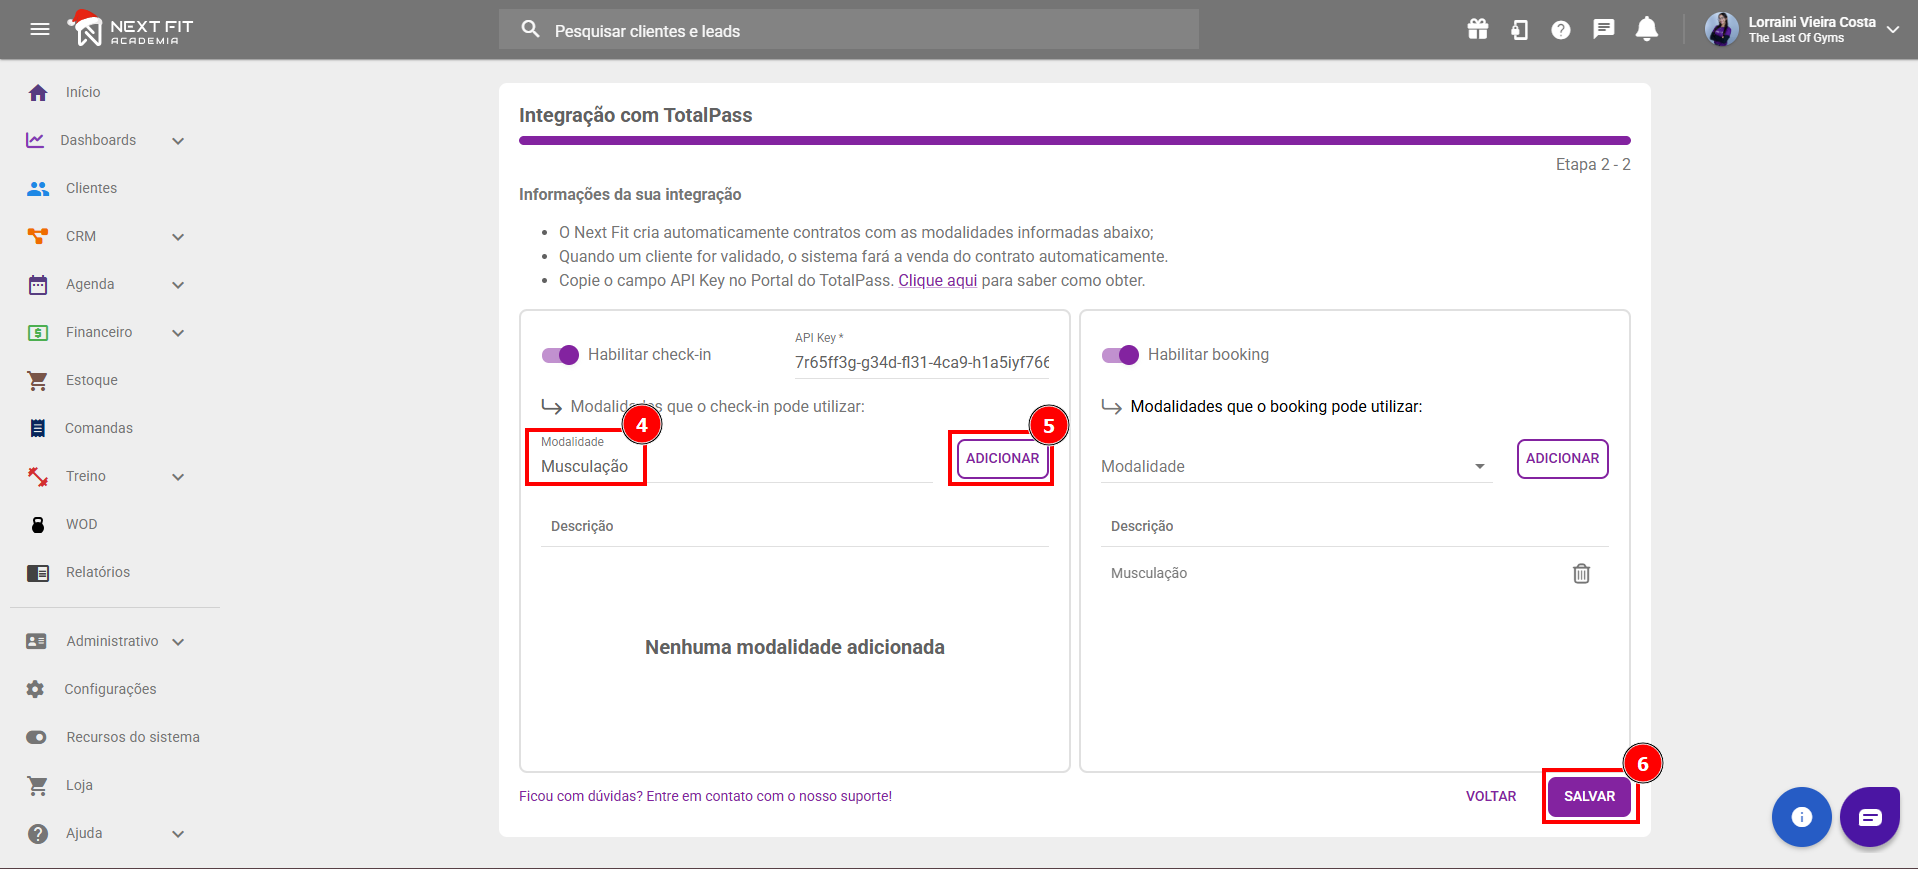Open Relatórios in sidebar
Image resolution: width=1918 pixels, height=869 pixels.
tap(98, 572)
